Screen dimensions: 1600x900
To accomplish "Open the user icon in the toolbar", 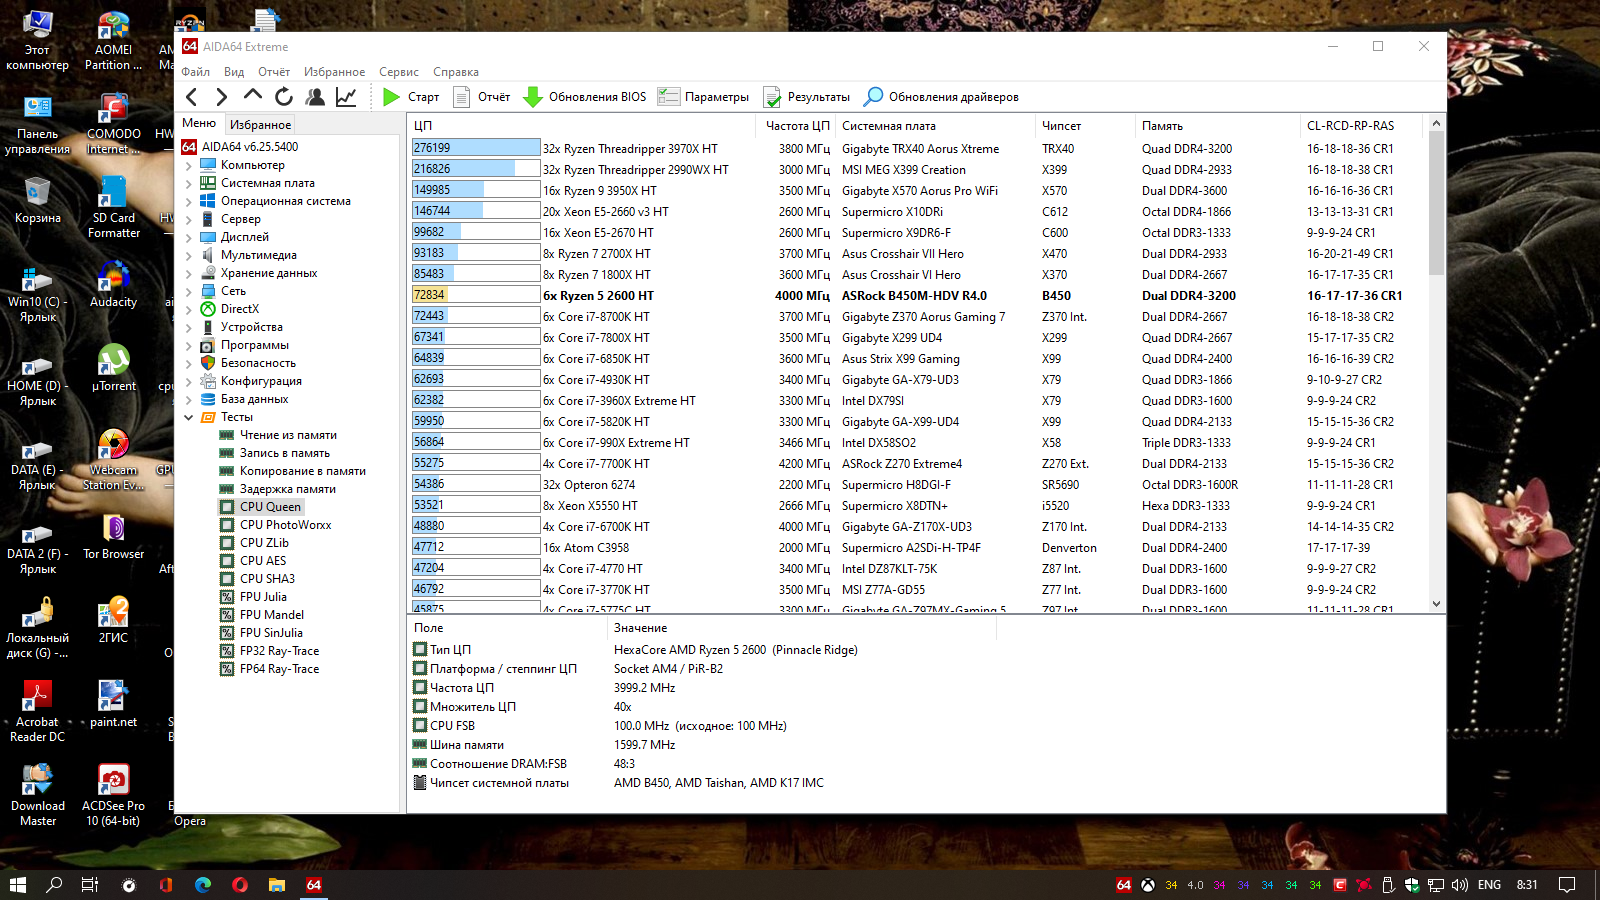I will click(315, 97).
